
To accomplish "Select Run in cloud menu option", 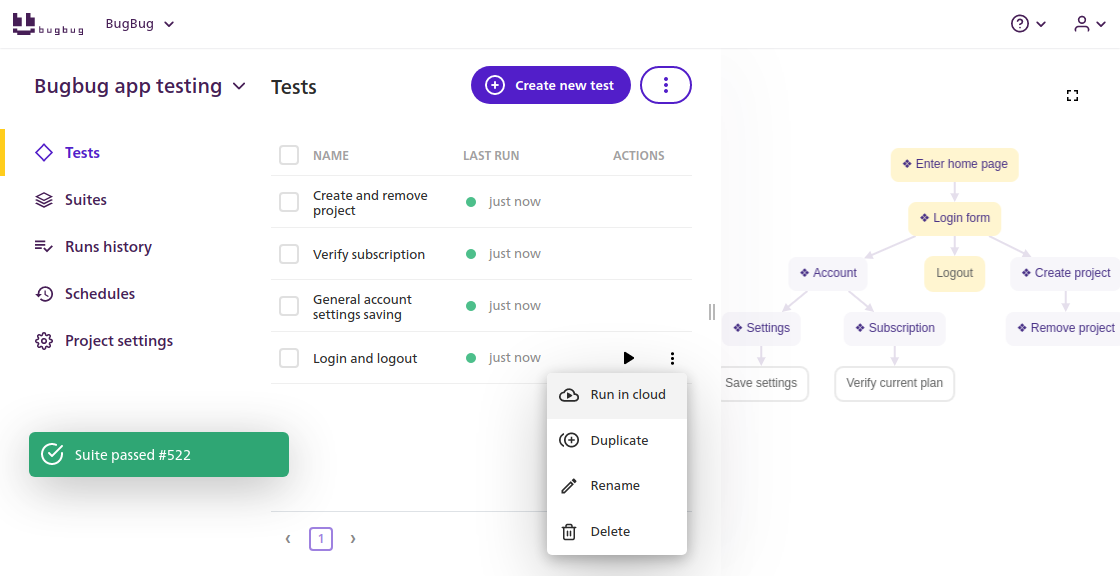I will (616, 394).
